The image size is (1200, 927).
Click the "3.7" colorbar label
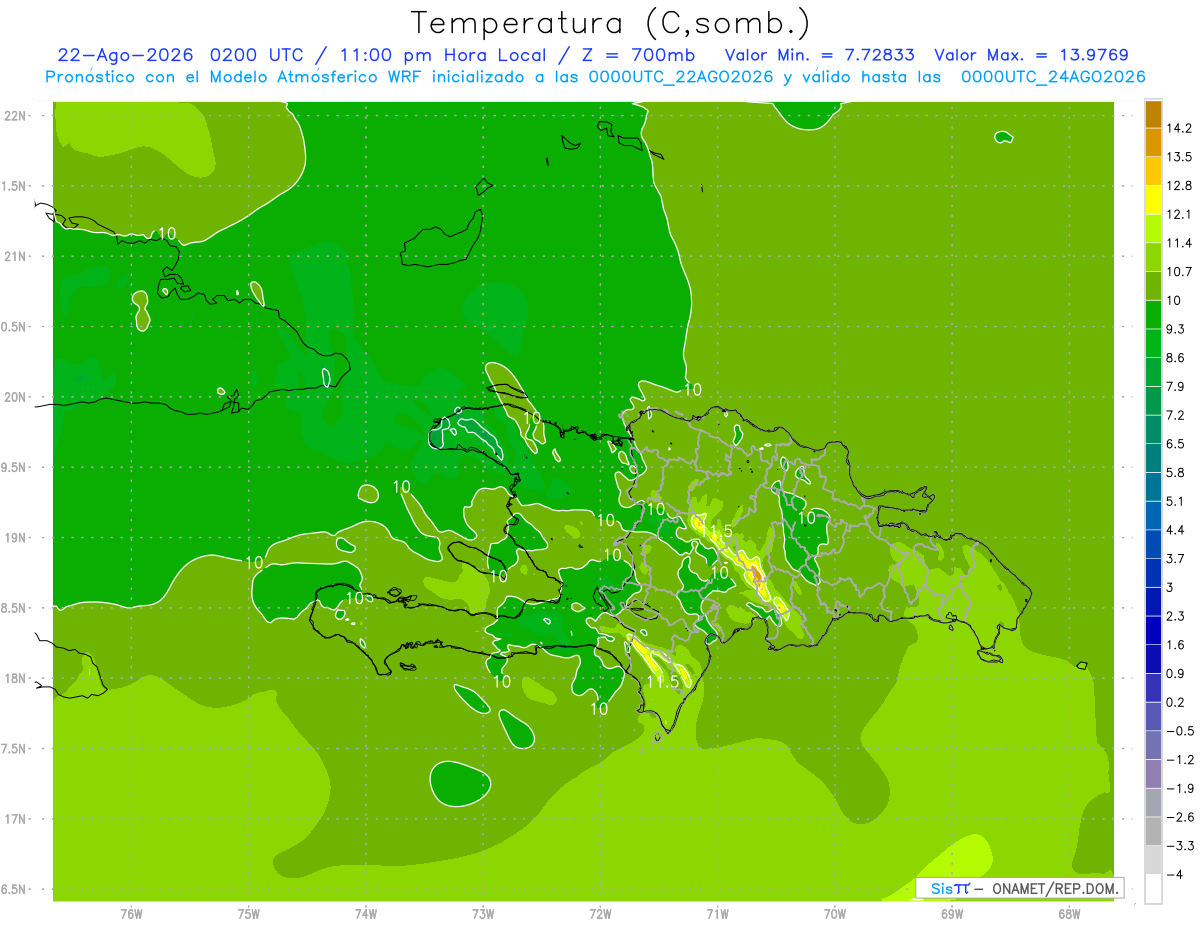[1175, 558]
